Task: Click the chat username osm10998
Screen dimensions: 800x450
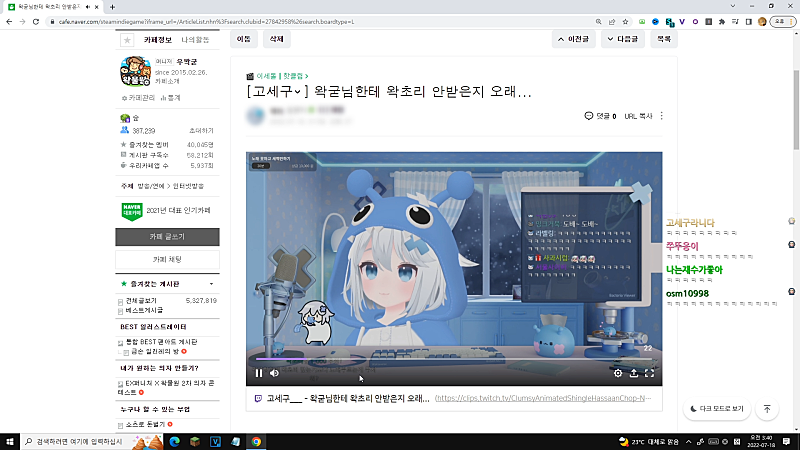Action: [687, 293]
